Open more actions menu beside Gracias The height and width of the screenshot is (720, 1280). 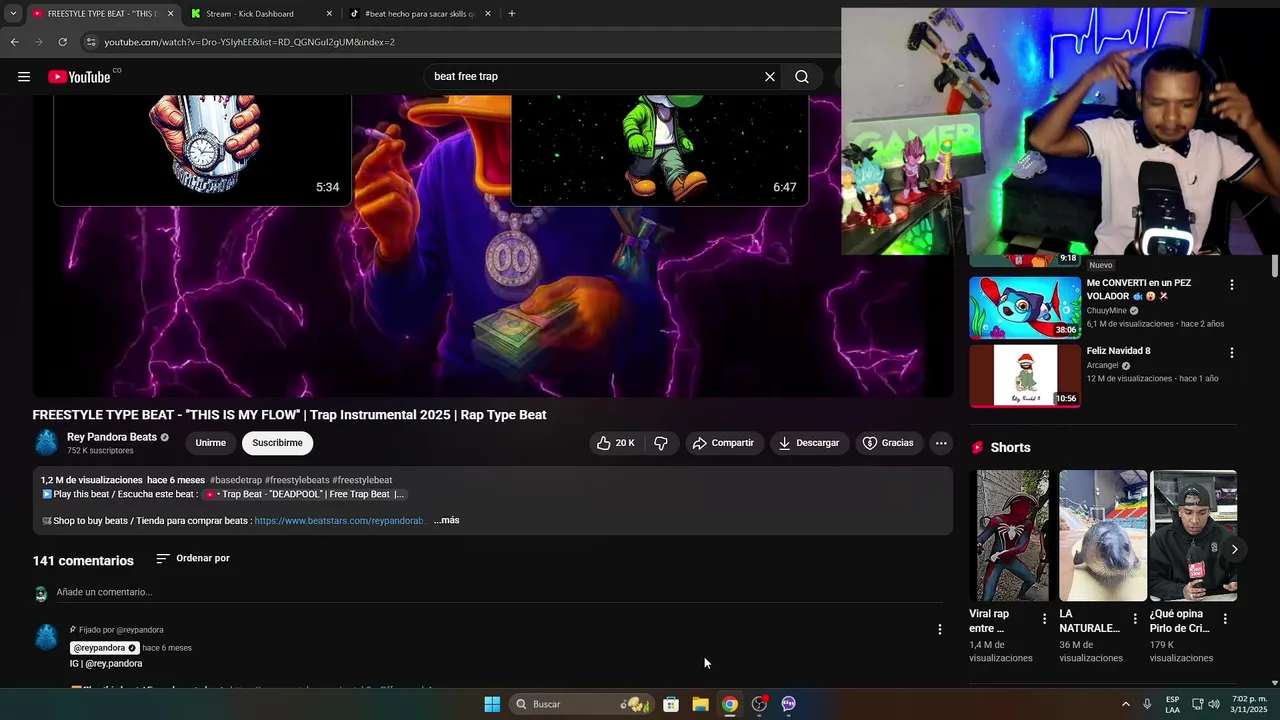click(x=941, y=443)
